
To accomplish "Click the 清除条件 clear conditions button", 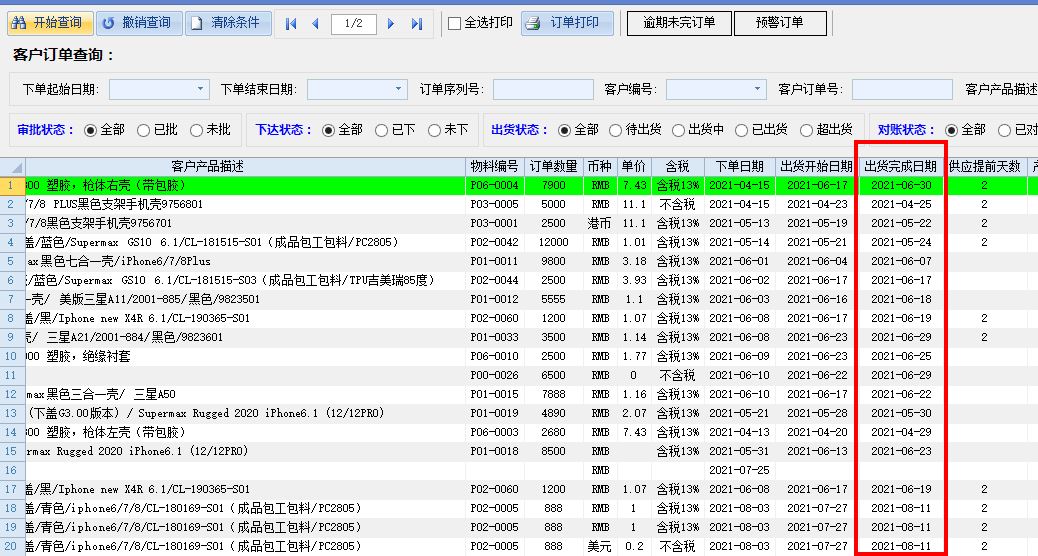I will point(228,23).
